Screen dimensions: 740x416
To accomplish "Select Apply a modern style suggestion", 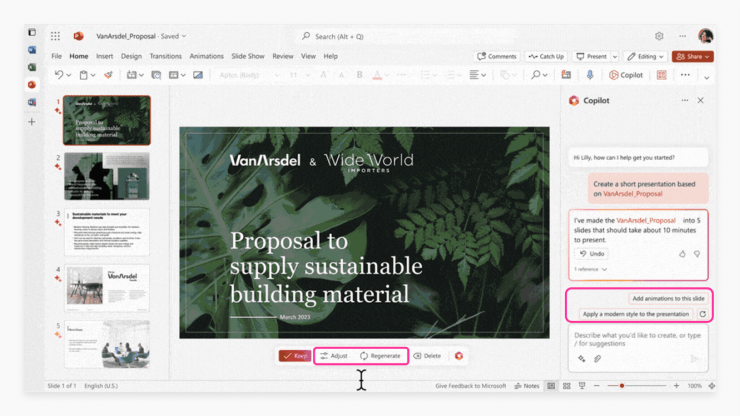I will point(636,314).
